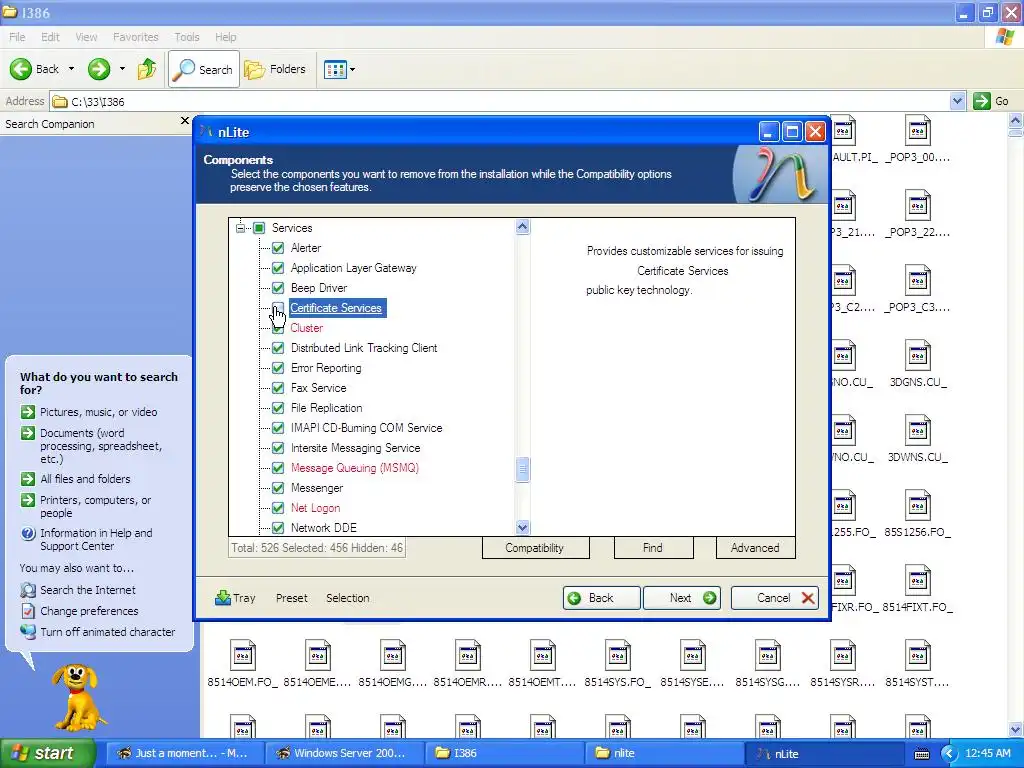Open the Forward button history dropdown arrow
The height and width of the screenshot is (768, 1024).
coord(122,69)
